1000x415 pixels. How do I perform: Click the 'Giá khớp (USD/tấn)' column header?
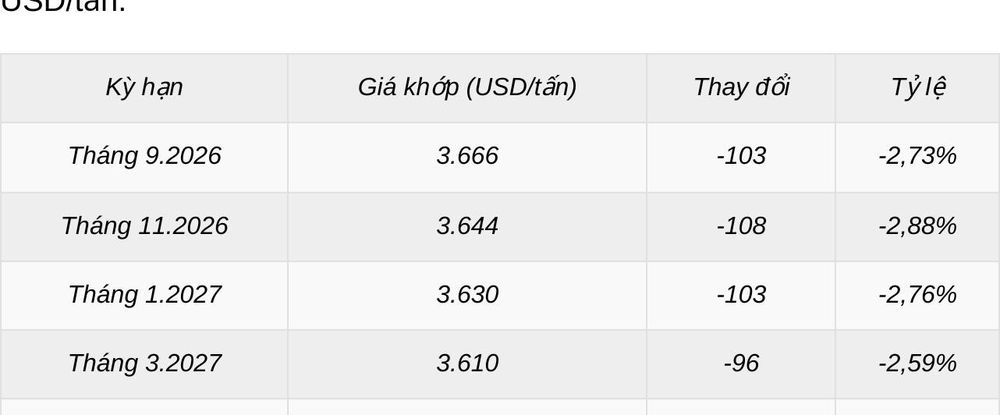tap(467, 87)
